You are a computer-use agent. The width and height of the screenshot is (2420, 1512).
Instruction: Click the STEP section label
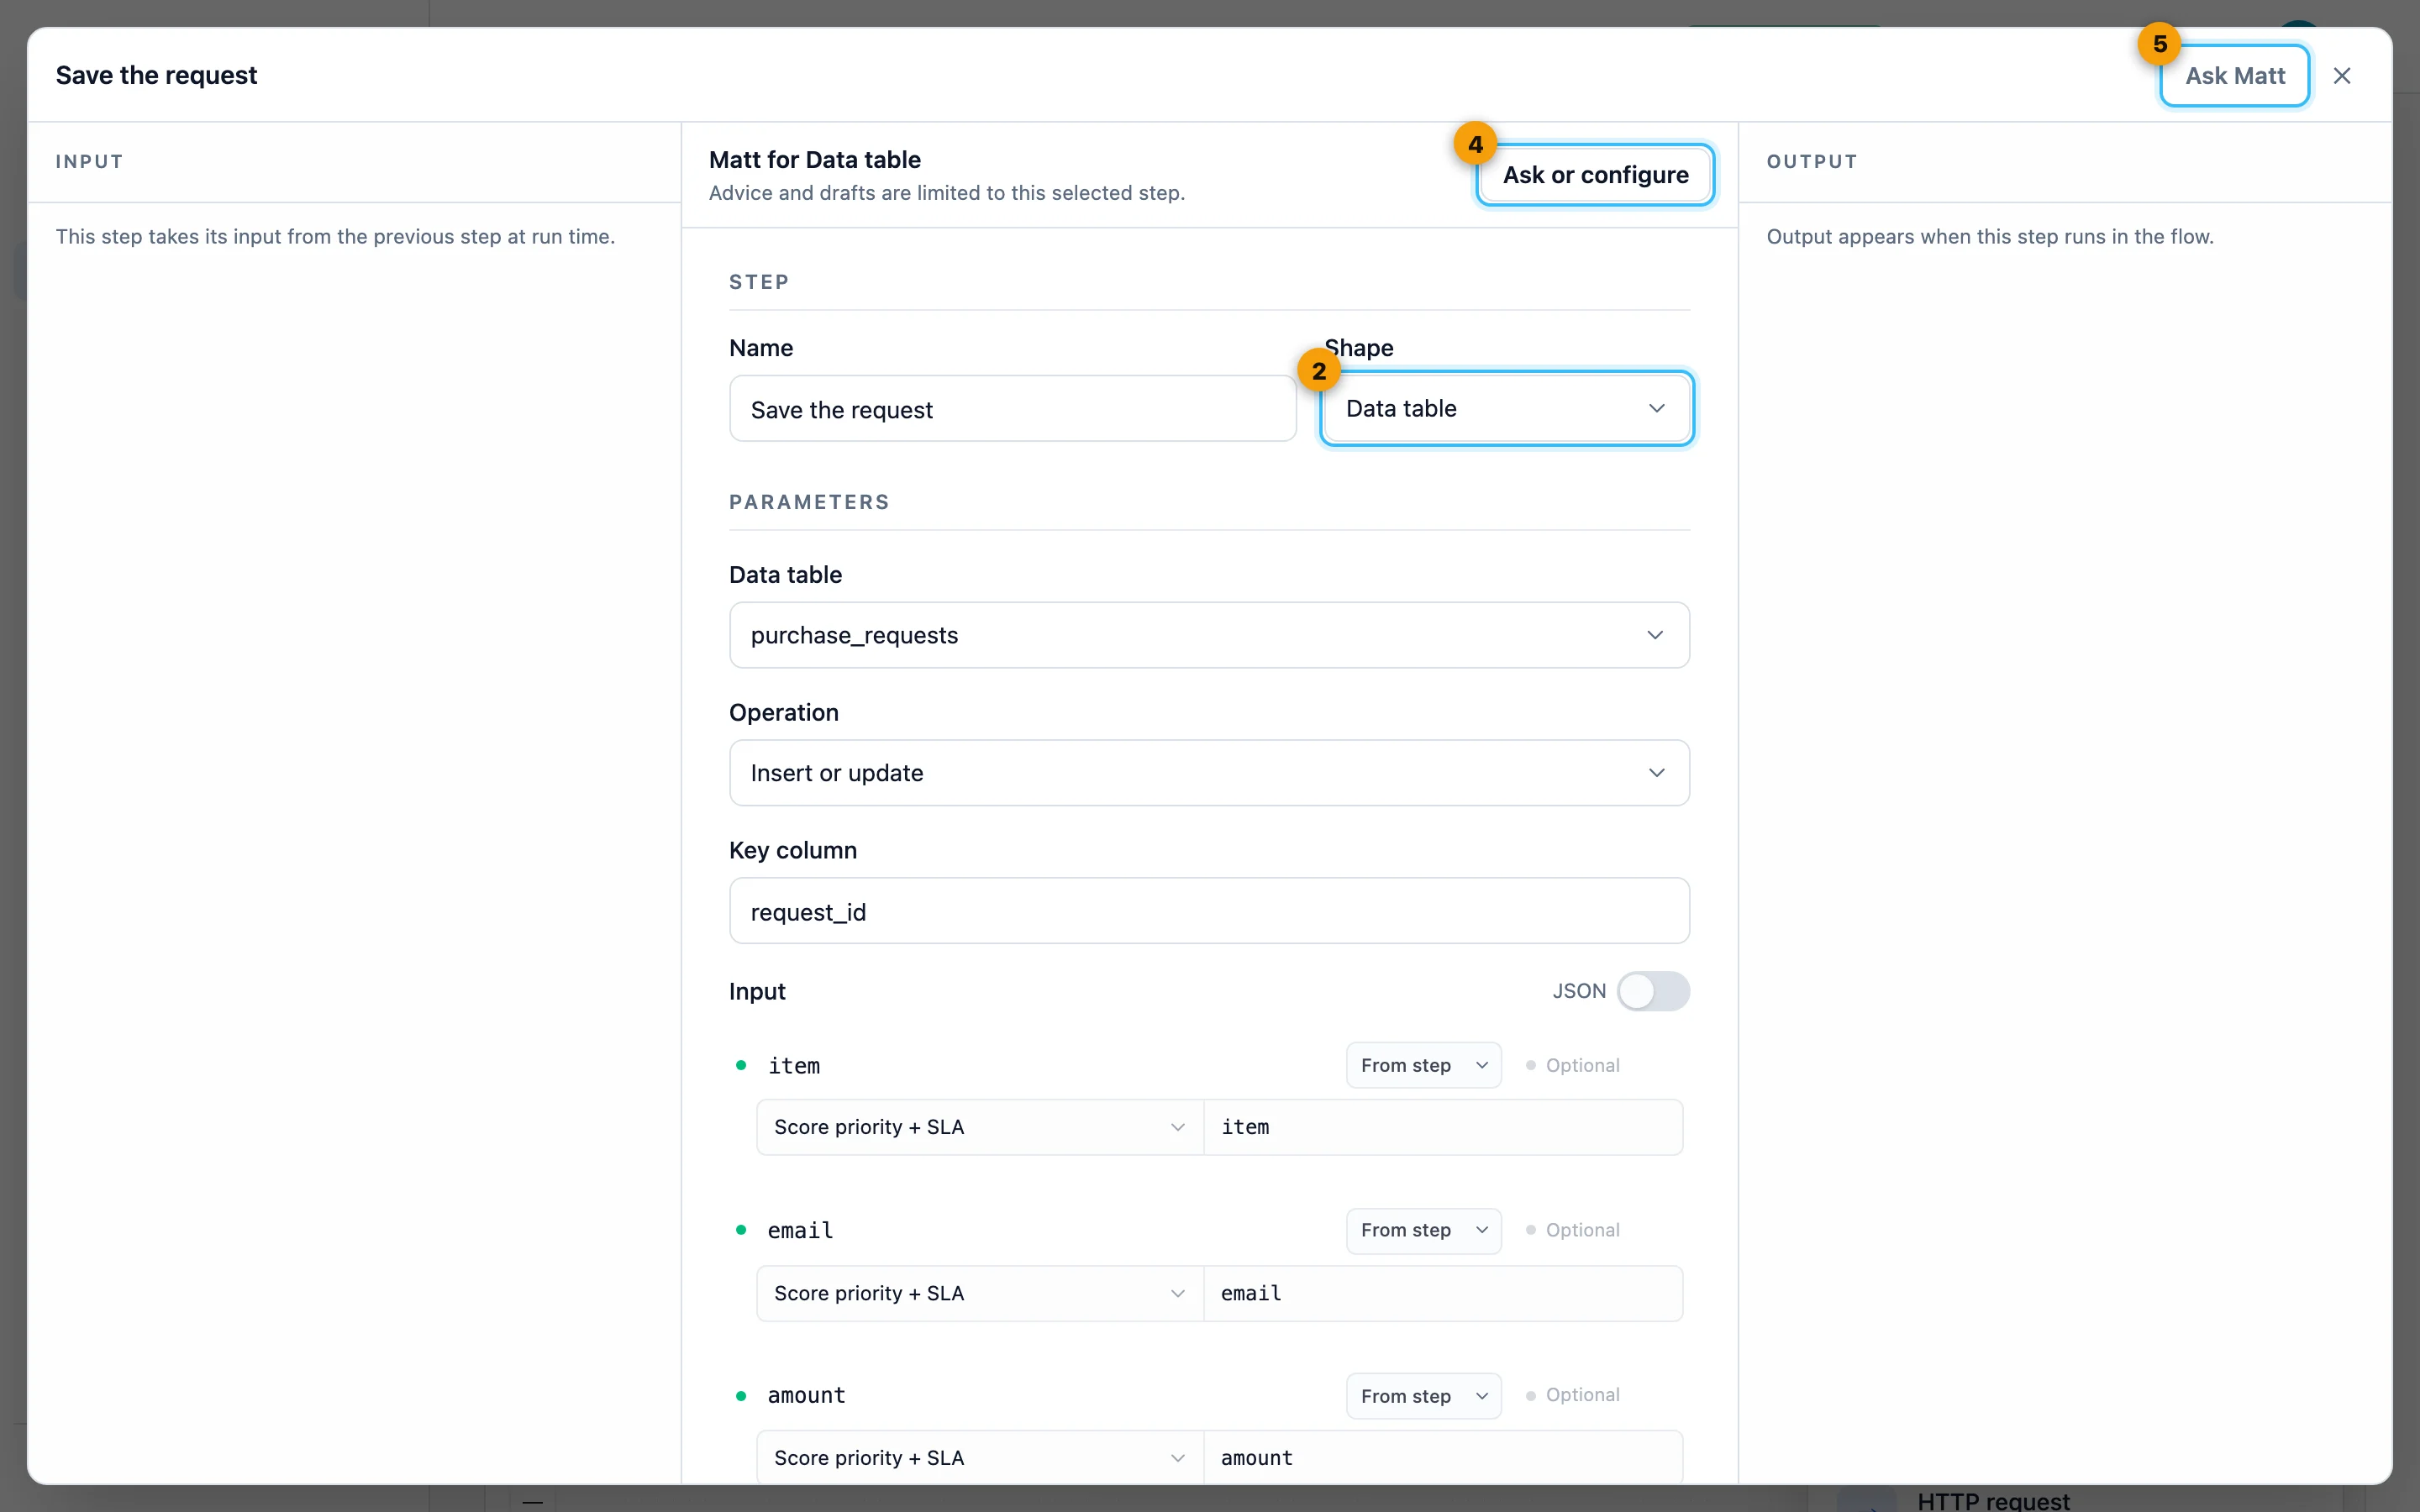(759, 282)
